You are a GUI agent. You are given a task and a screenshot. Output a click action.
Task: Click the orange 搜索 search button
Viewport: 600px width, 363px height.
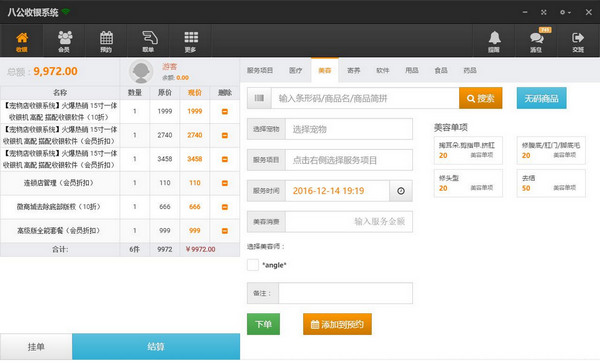tap(481, 98)
